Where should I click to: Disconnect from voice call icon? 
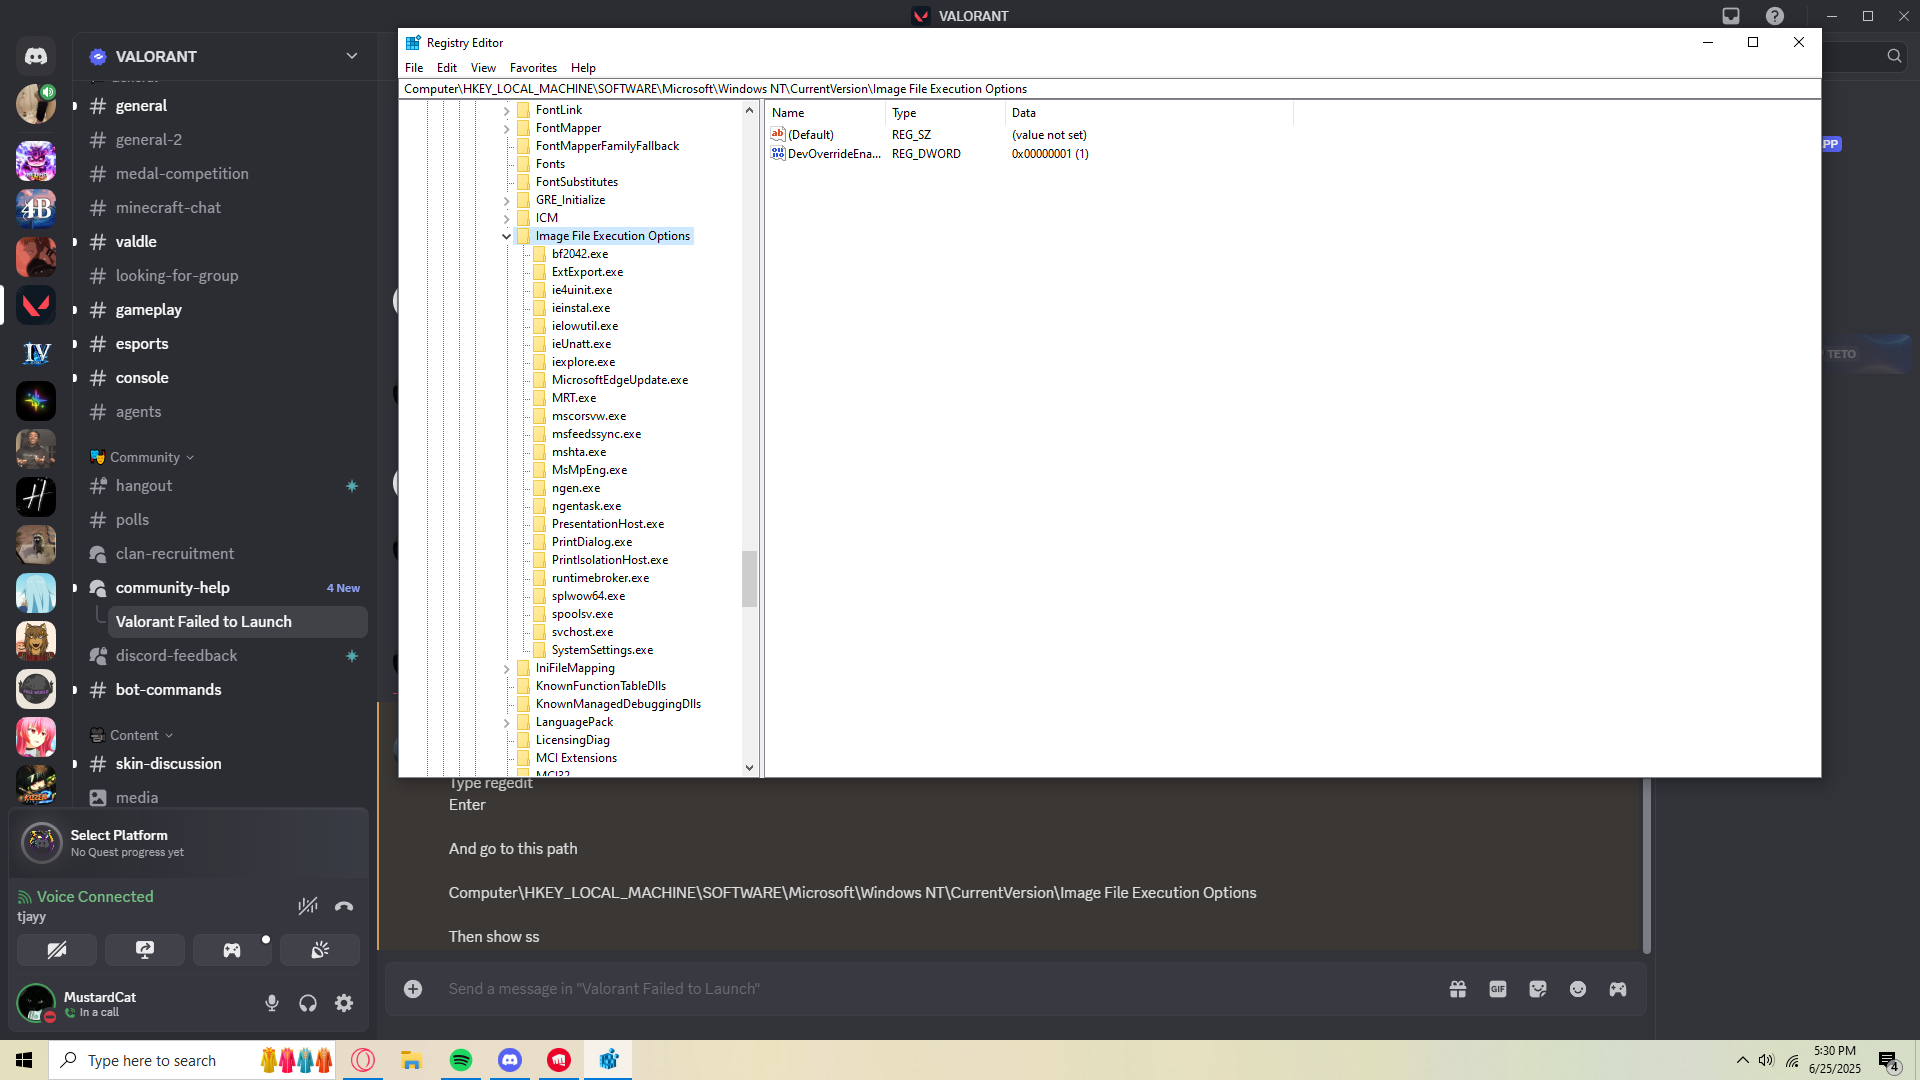(344, 906)
